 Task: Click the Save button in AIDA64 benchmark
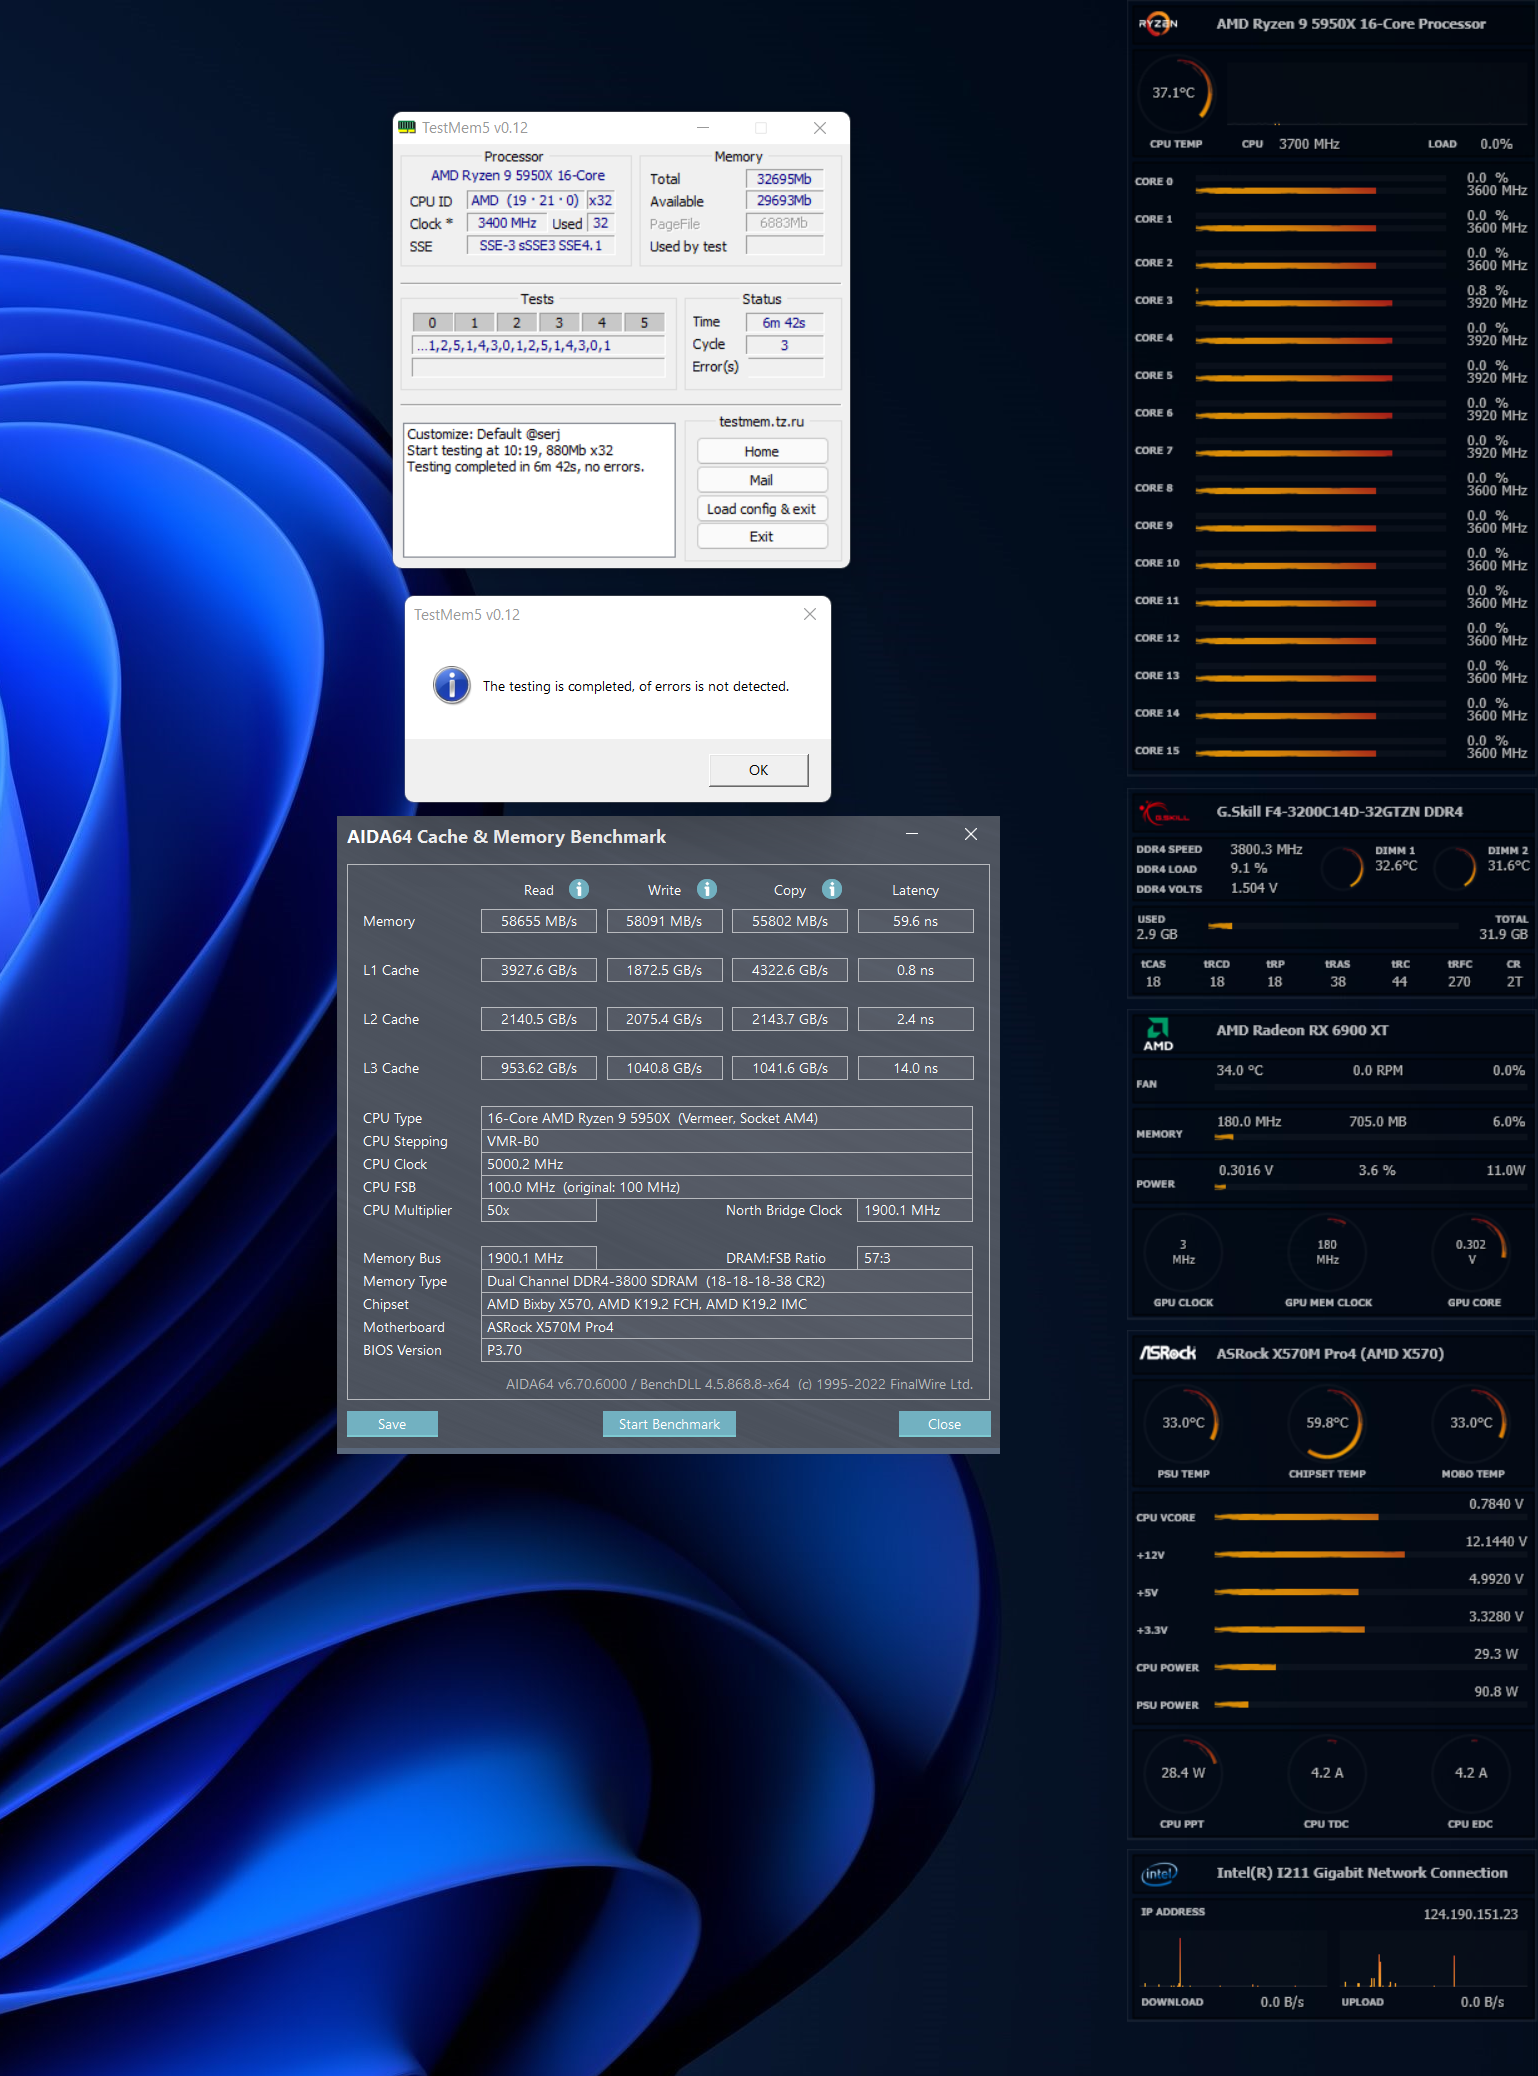pos(392,1424)
